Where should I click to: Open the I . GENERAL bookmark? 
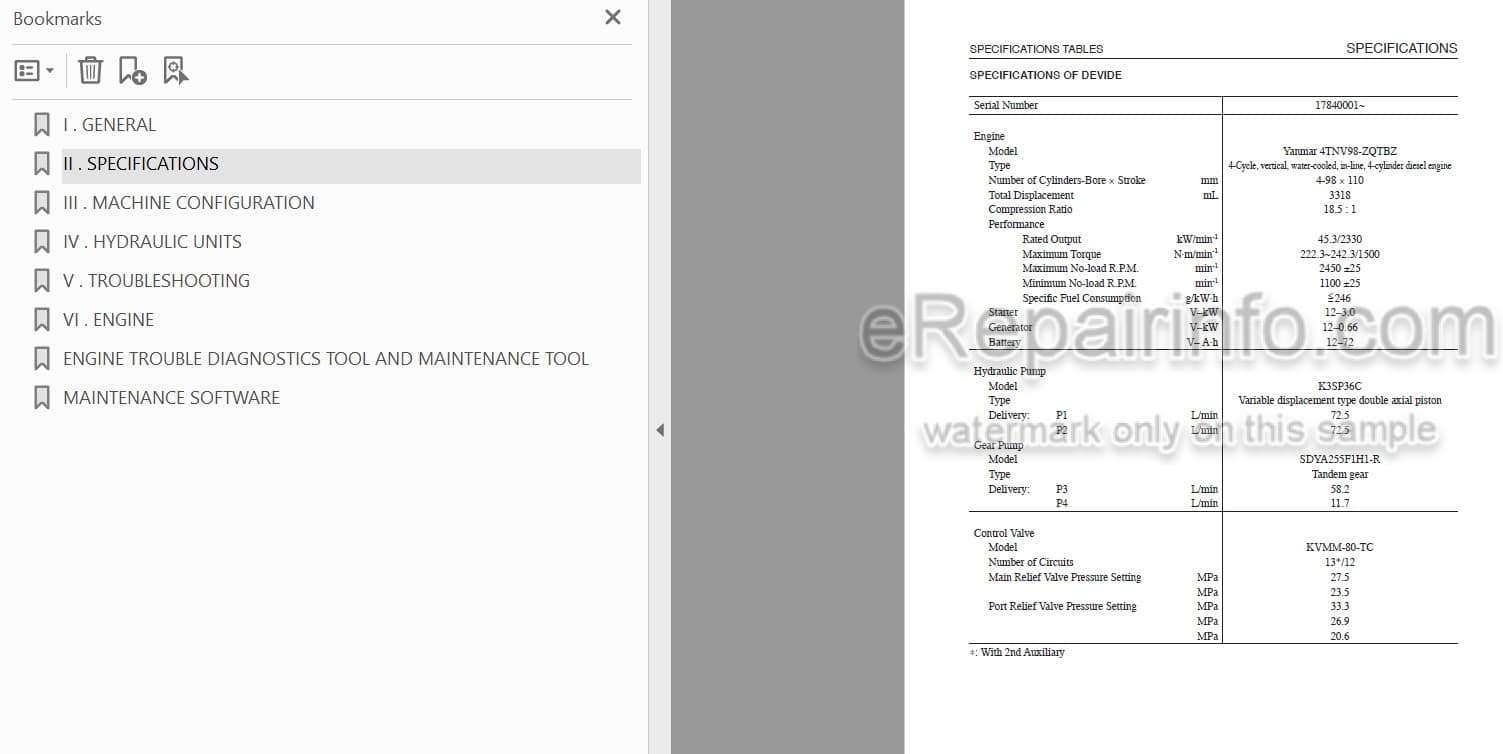click(109, 125)
